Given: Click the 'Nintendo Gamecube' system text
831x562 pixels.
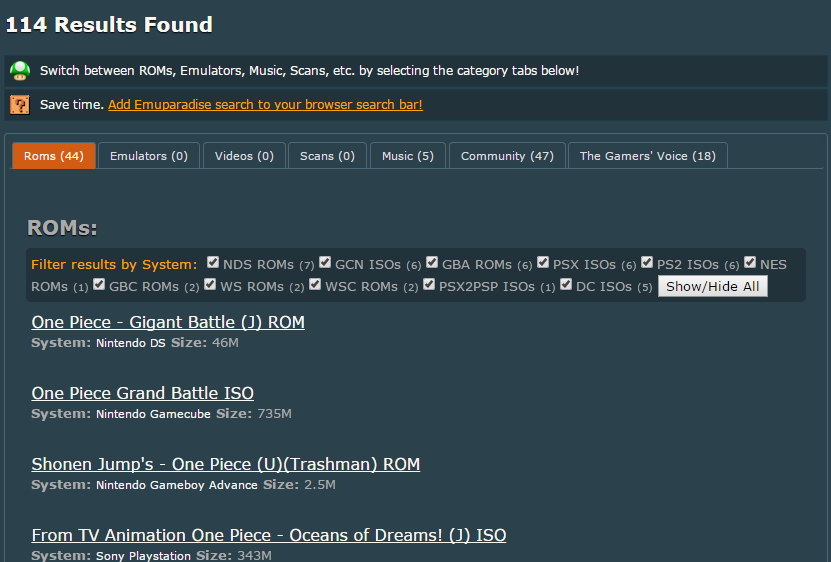Looking at the screenshot, I should click(153, 414).
